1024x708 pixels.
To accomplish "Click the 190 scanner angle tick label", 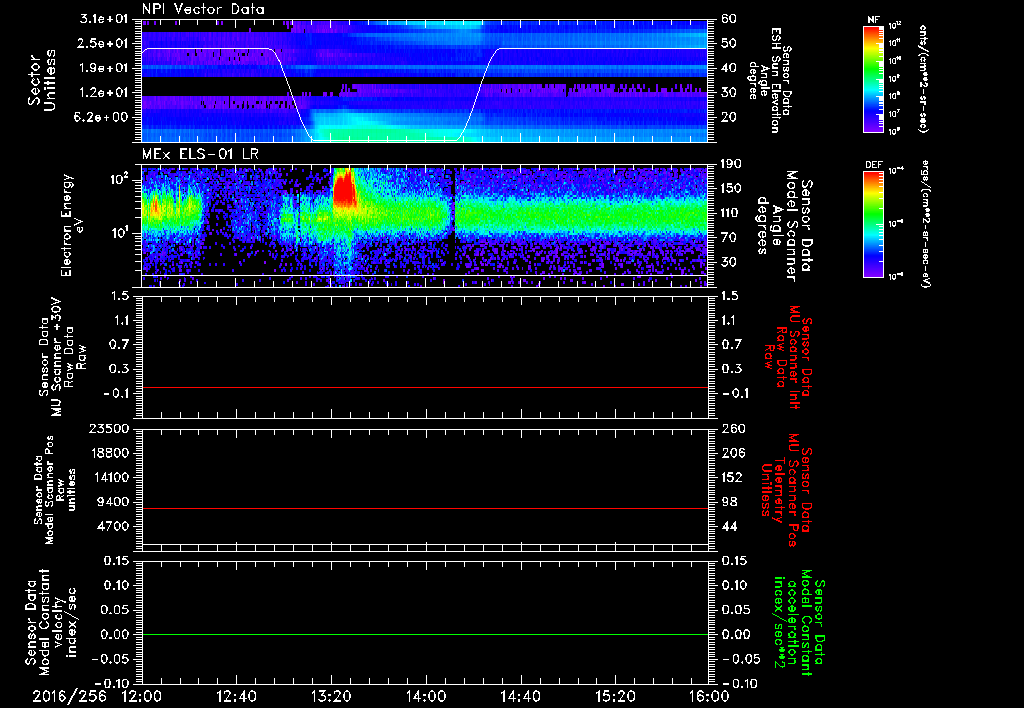I will tap(731, 164).
